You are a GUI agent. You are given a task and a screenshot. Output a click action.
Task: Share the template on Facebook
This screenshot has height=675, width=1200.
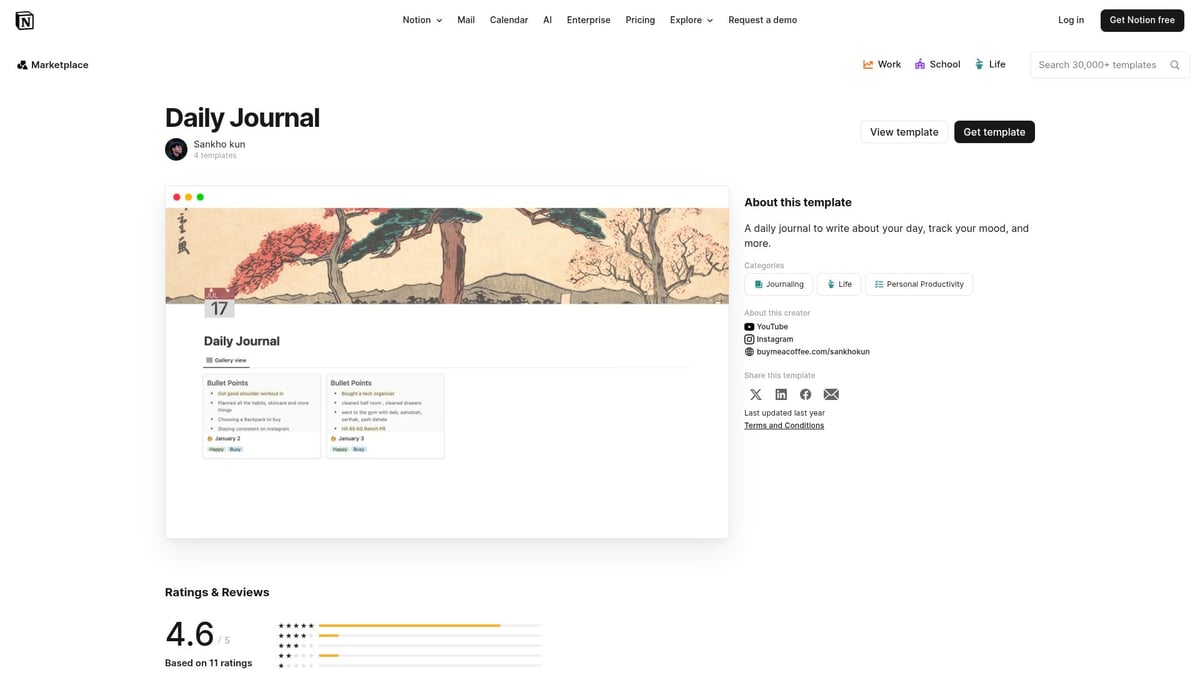[805, 394]
